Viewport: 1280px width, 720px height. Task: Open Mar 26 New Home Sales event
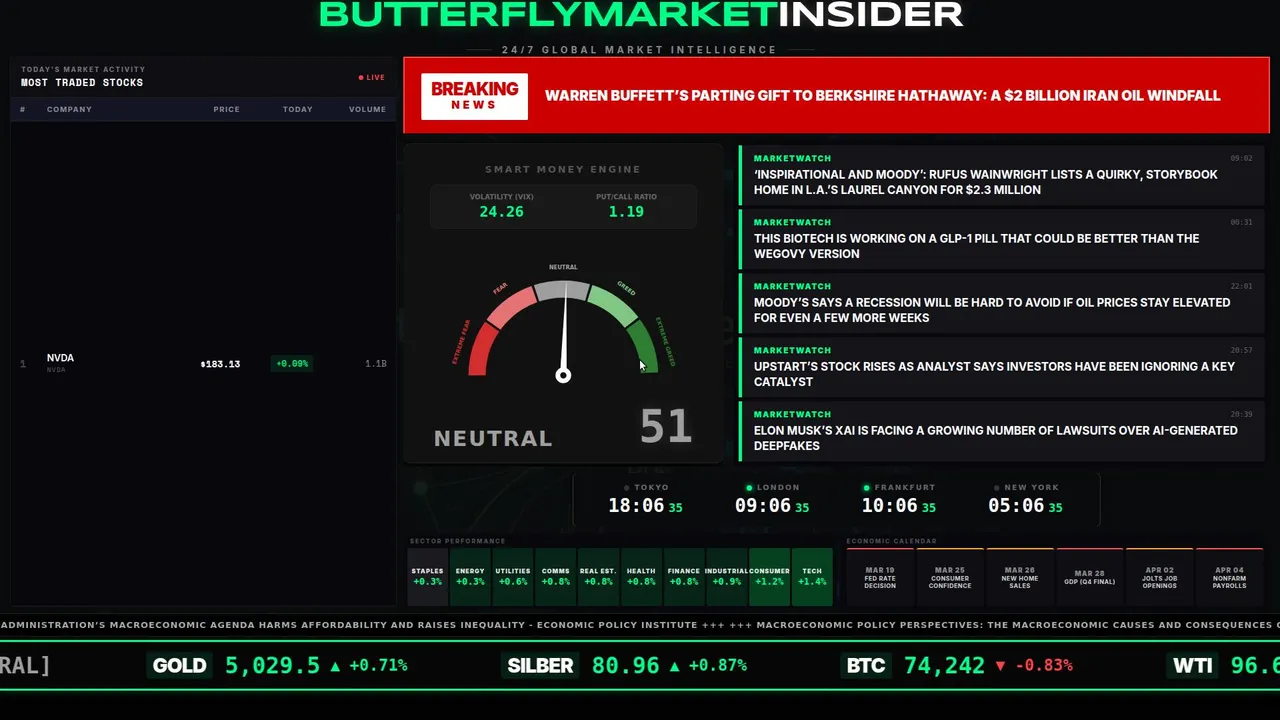point(1020,577)
